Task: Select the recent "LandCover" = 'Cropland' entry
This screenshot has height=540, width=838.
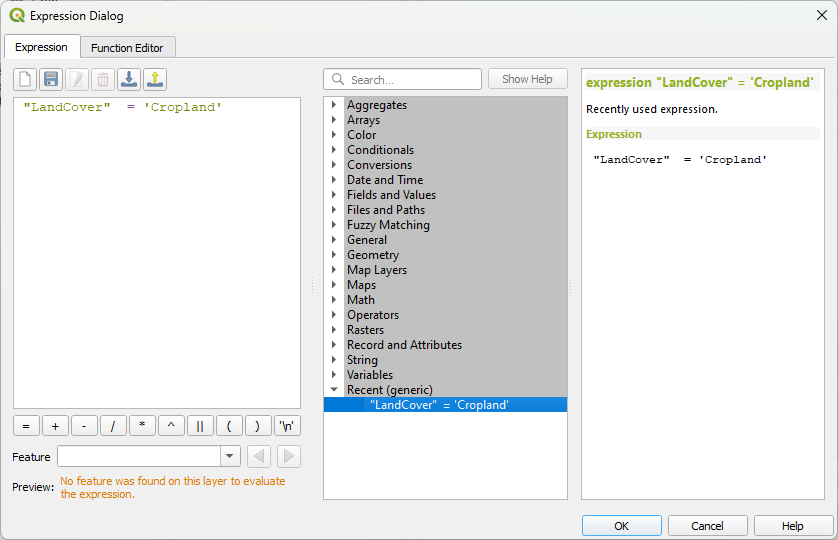Action: click(439, 405)
